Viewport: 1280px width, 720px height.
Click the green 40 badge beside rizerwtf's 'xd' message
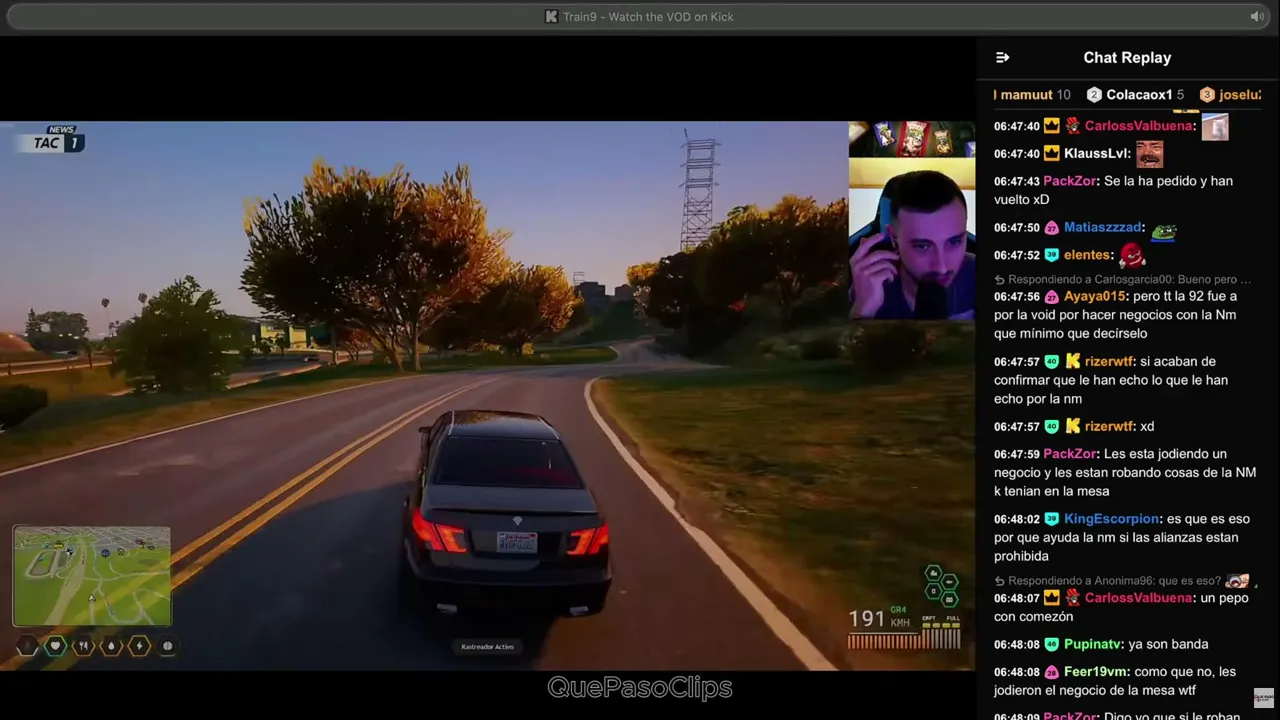(1051, 427)
